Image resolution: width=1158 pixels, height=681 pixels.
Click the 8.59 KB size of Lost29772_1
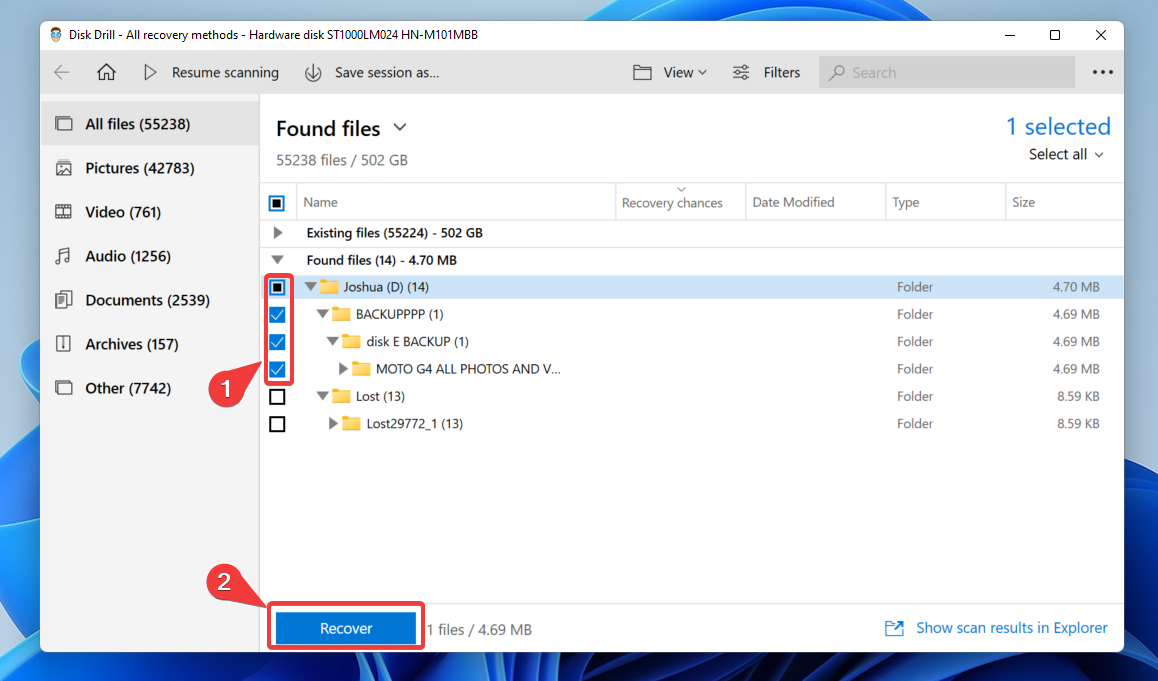tap(1078, 423)
